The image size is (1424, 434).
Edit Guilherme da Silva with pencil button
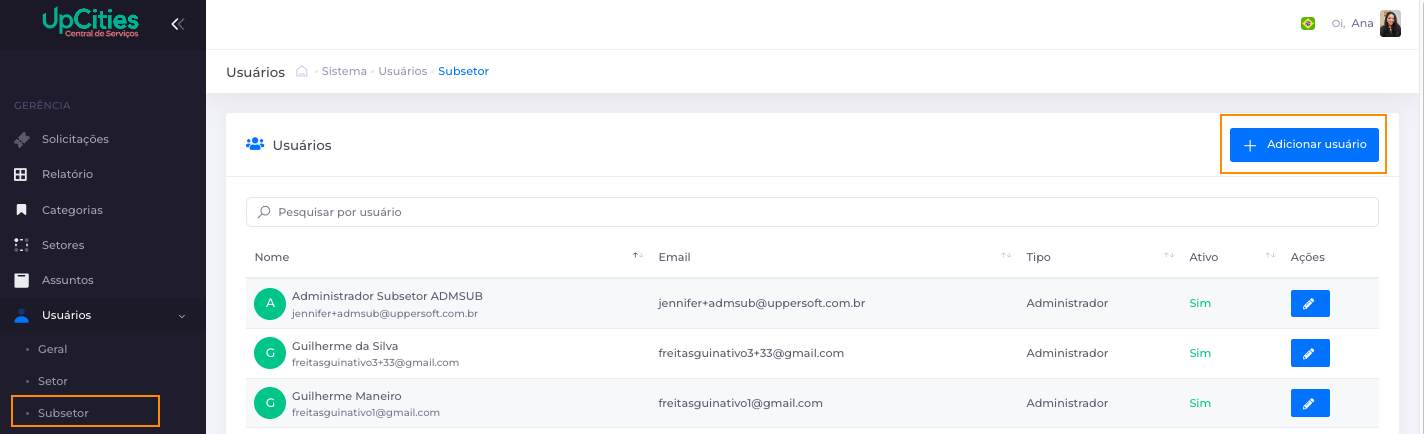(1310, 353)
